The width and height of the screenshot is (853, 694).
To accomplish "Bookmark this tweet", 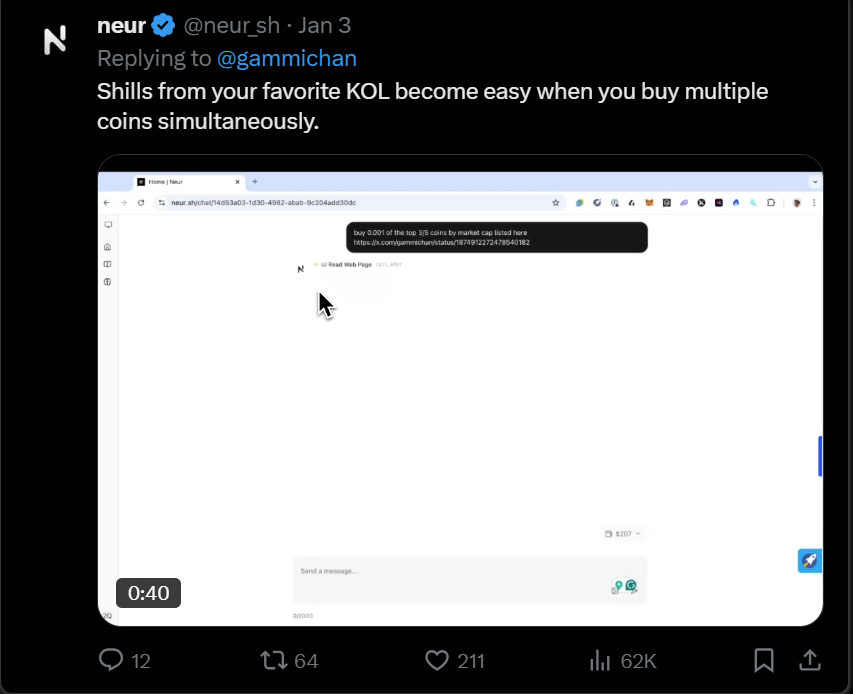I will coord(764,660).
